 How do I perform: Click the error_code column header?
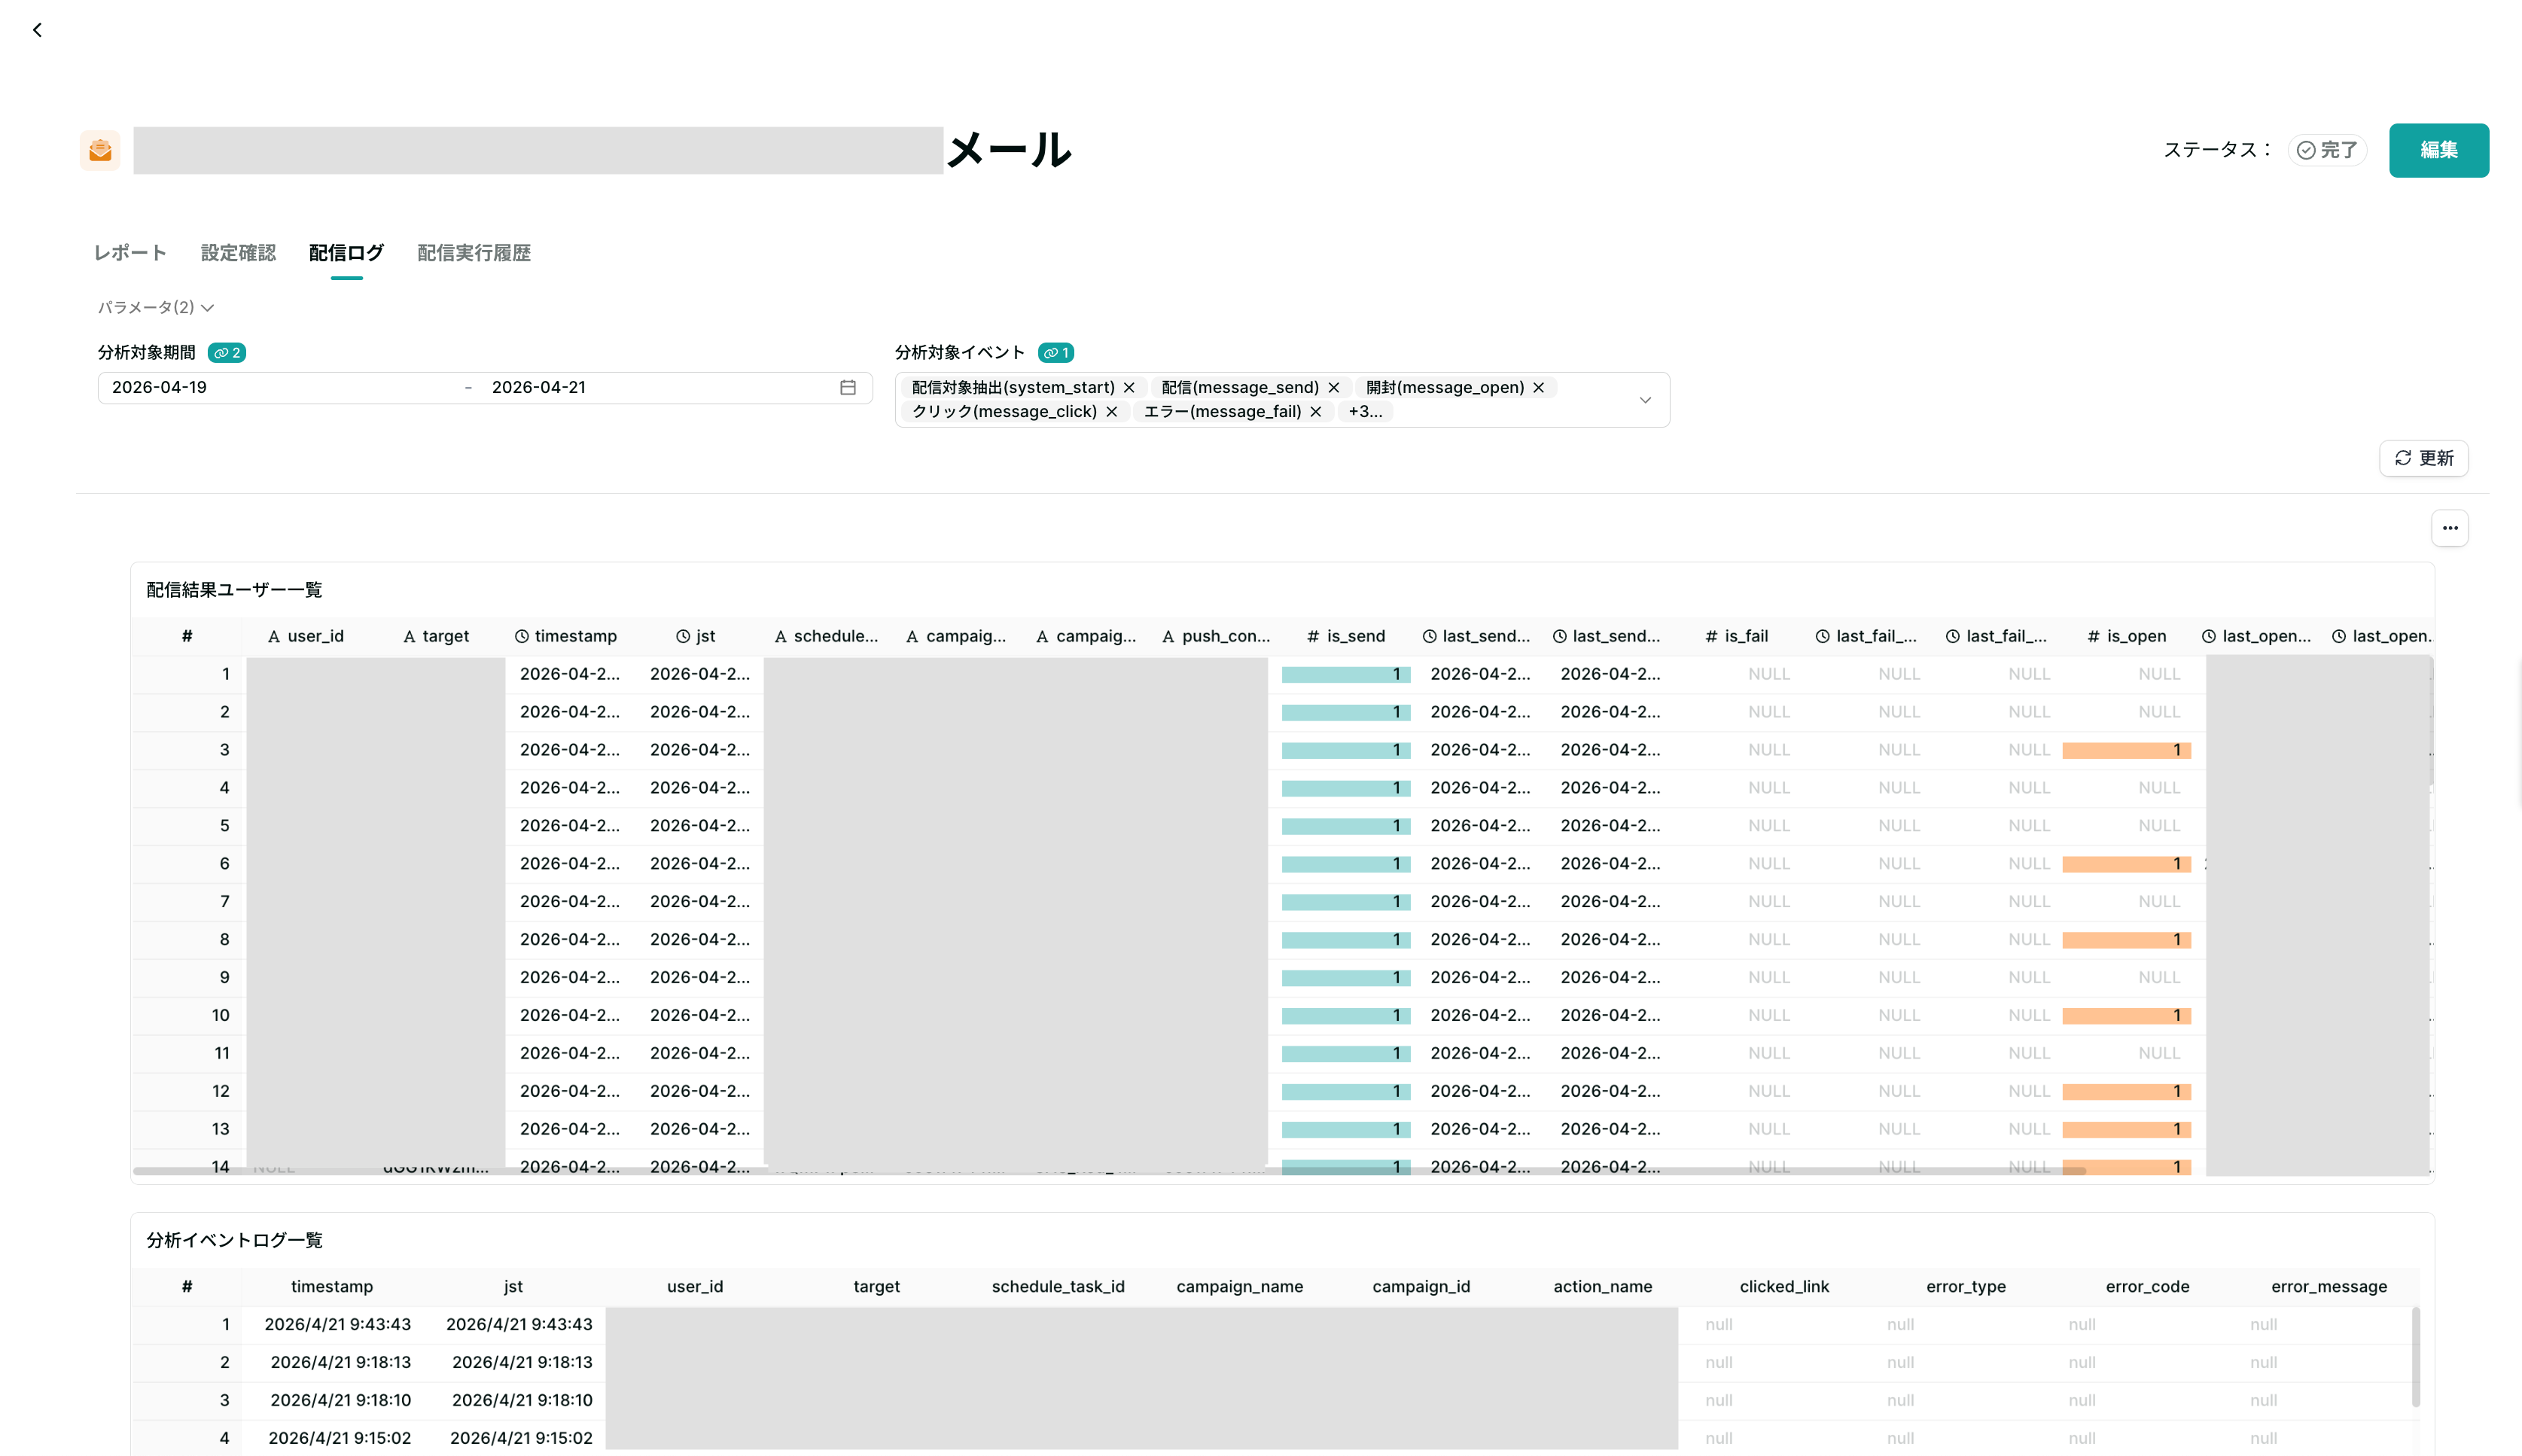click(2147, 1286)
